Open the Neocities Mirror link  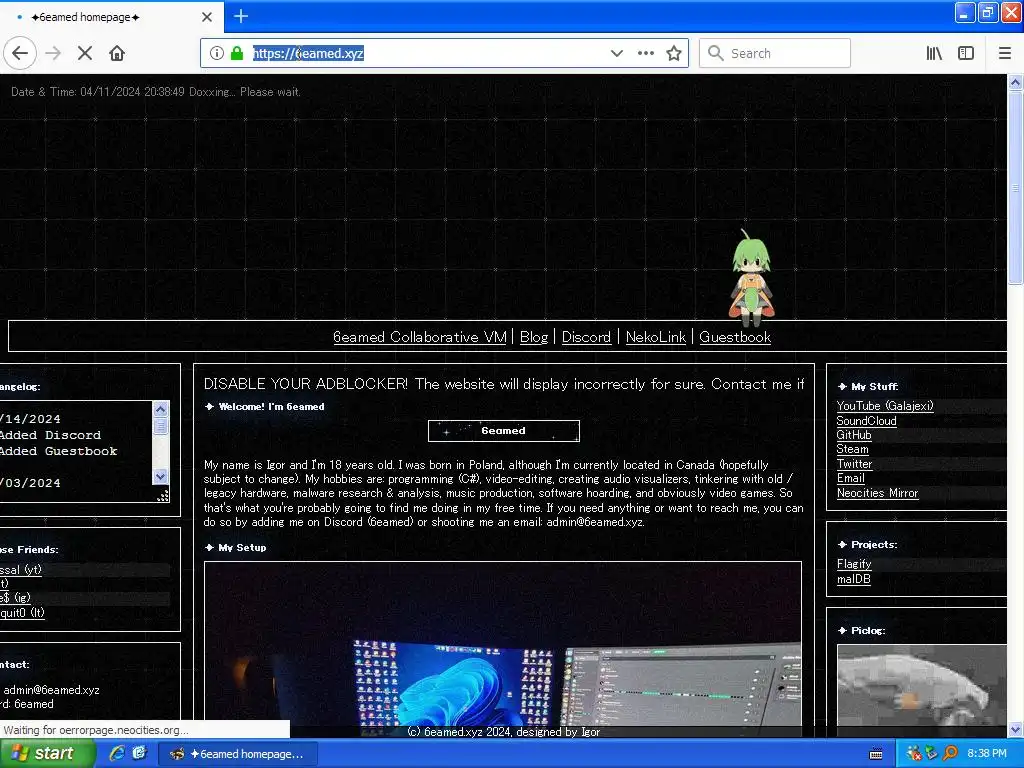[x=878, y=493]
